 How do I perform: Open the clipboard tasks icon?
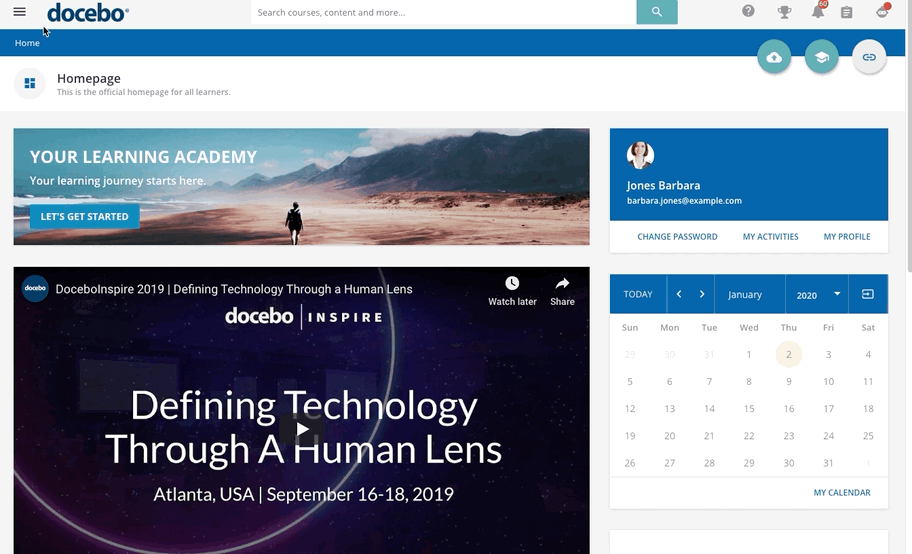point(846,12)
